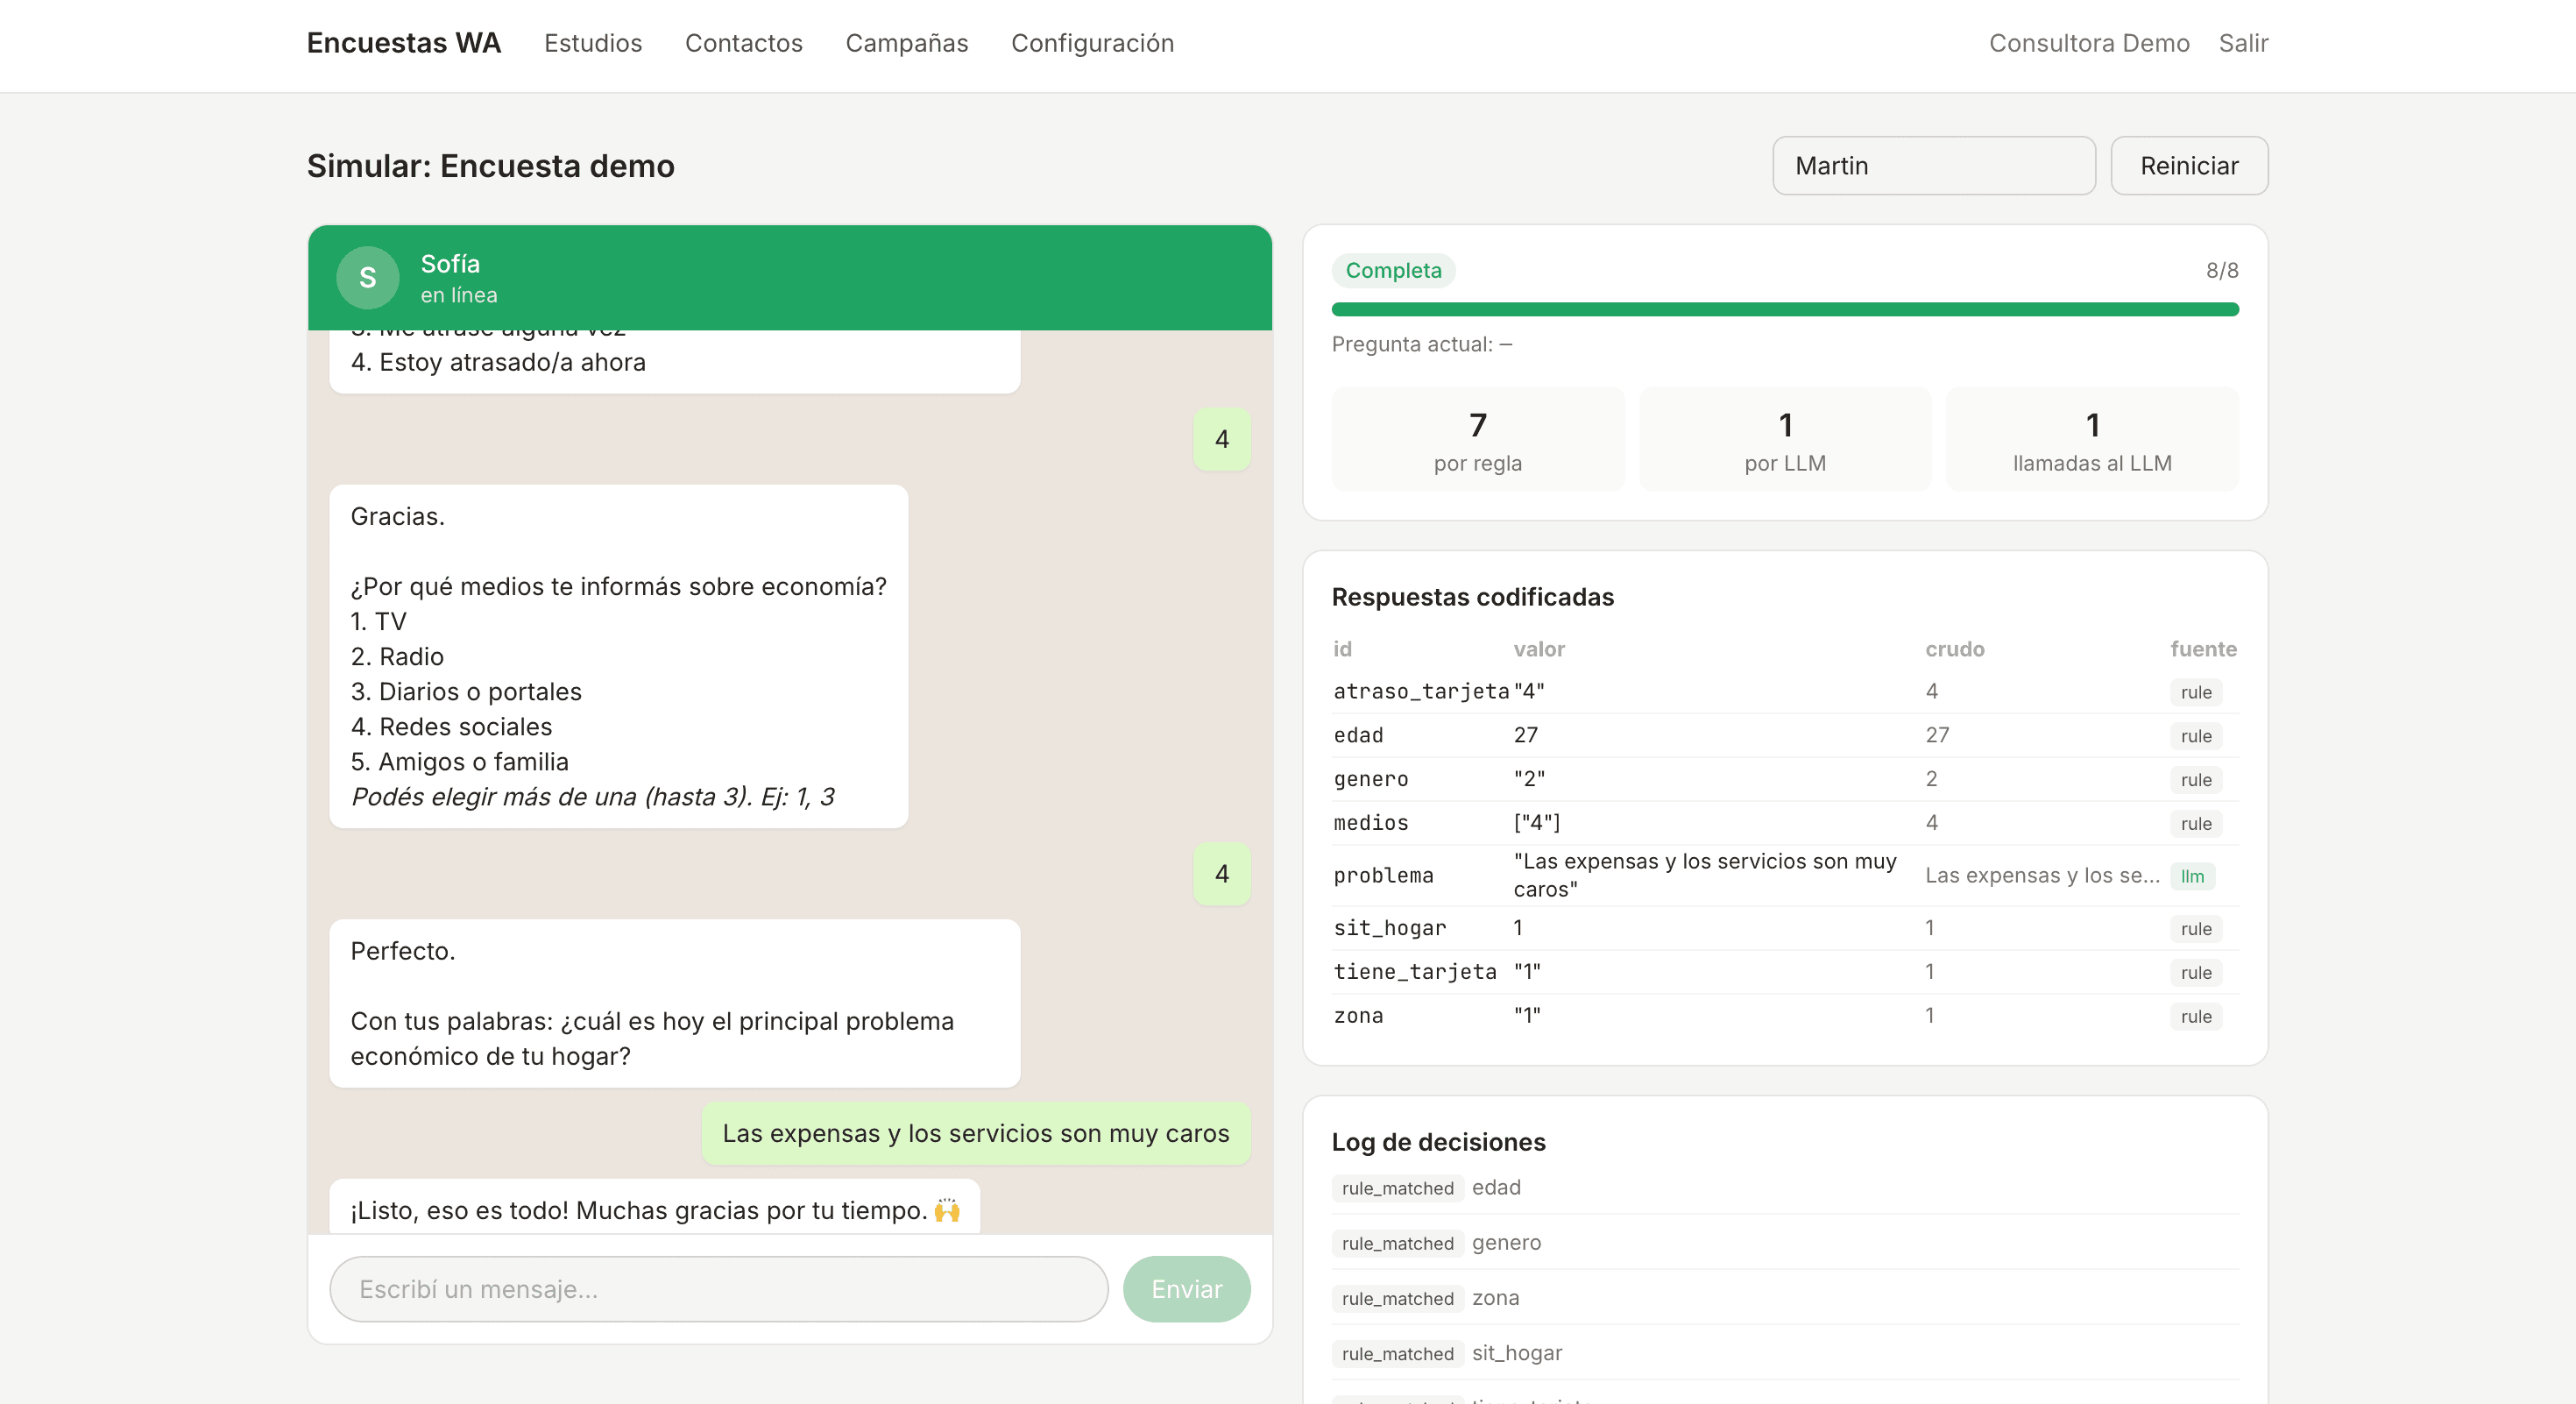Click the tiene_tarjeta row id
Screen dimensions: 2576x1404
pyautogui.click(x=1414, y=972)
